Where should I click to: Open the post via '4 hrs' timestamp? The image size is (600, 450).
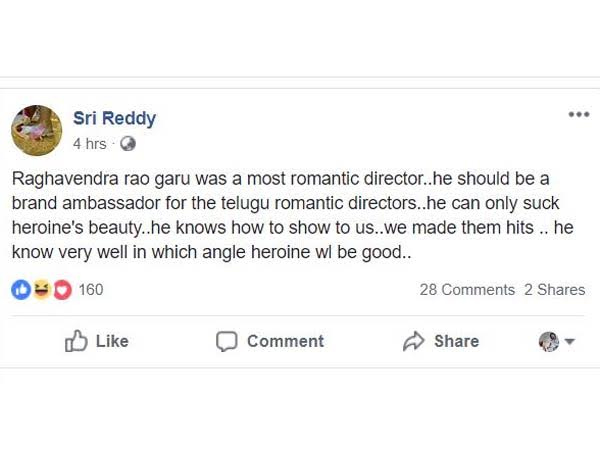coord(89,144)
